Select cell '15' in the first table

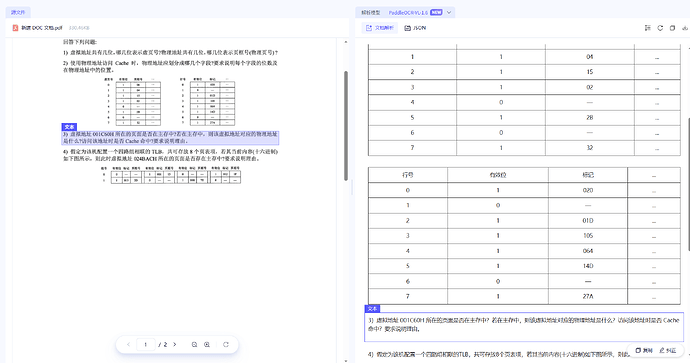590,72
